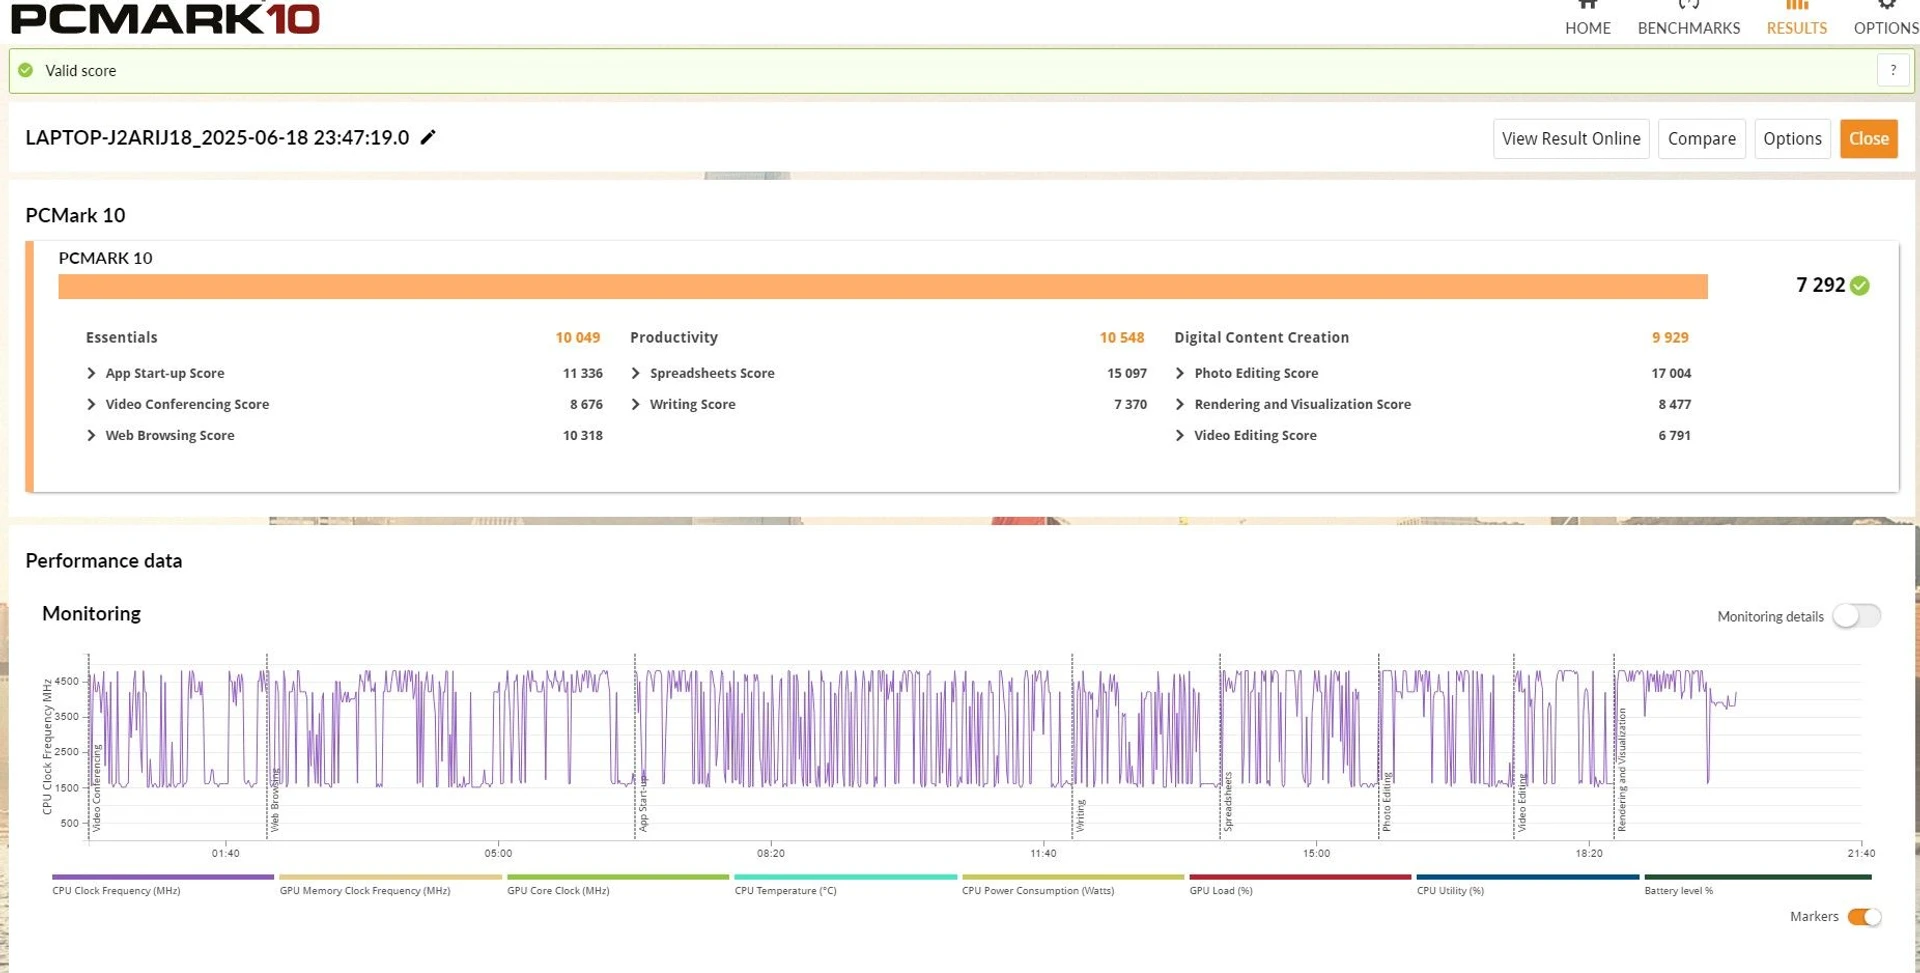Click View Result Online button

click(1570, 139)
